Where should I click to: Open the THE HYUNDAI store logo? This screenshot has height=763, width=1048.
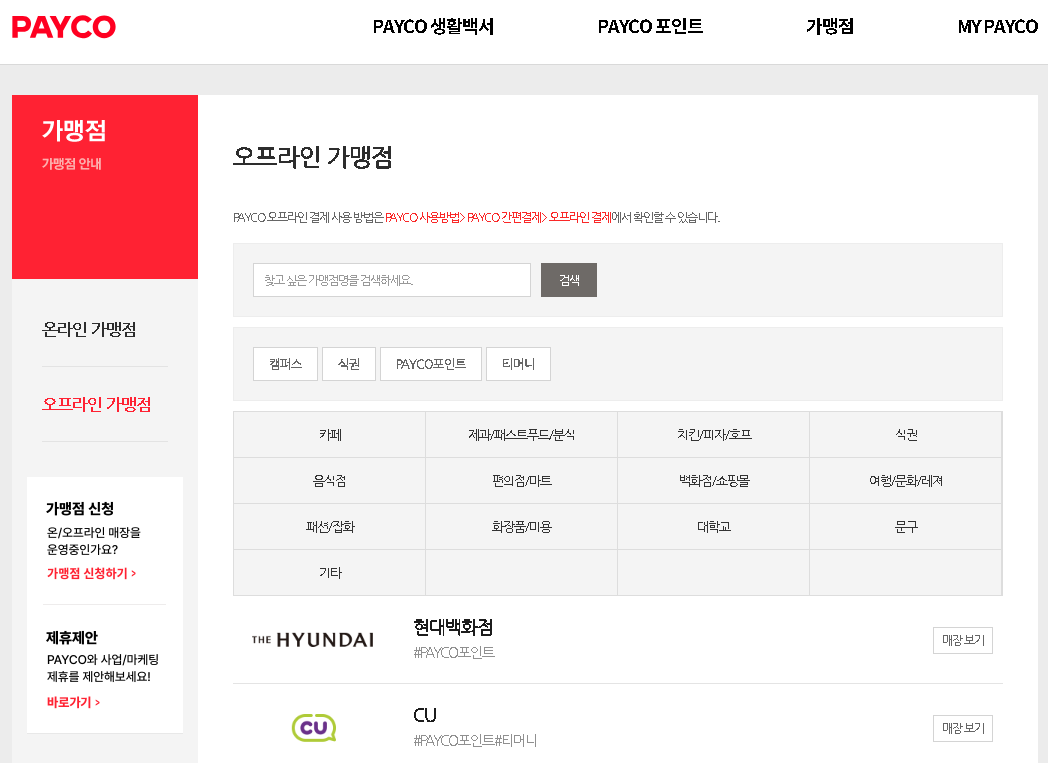pos(313,640)
